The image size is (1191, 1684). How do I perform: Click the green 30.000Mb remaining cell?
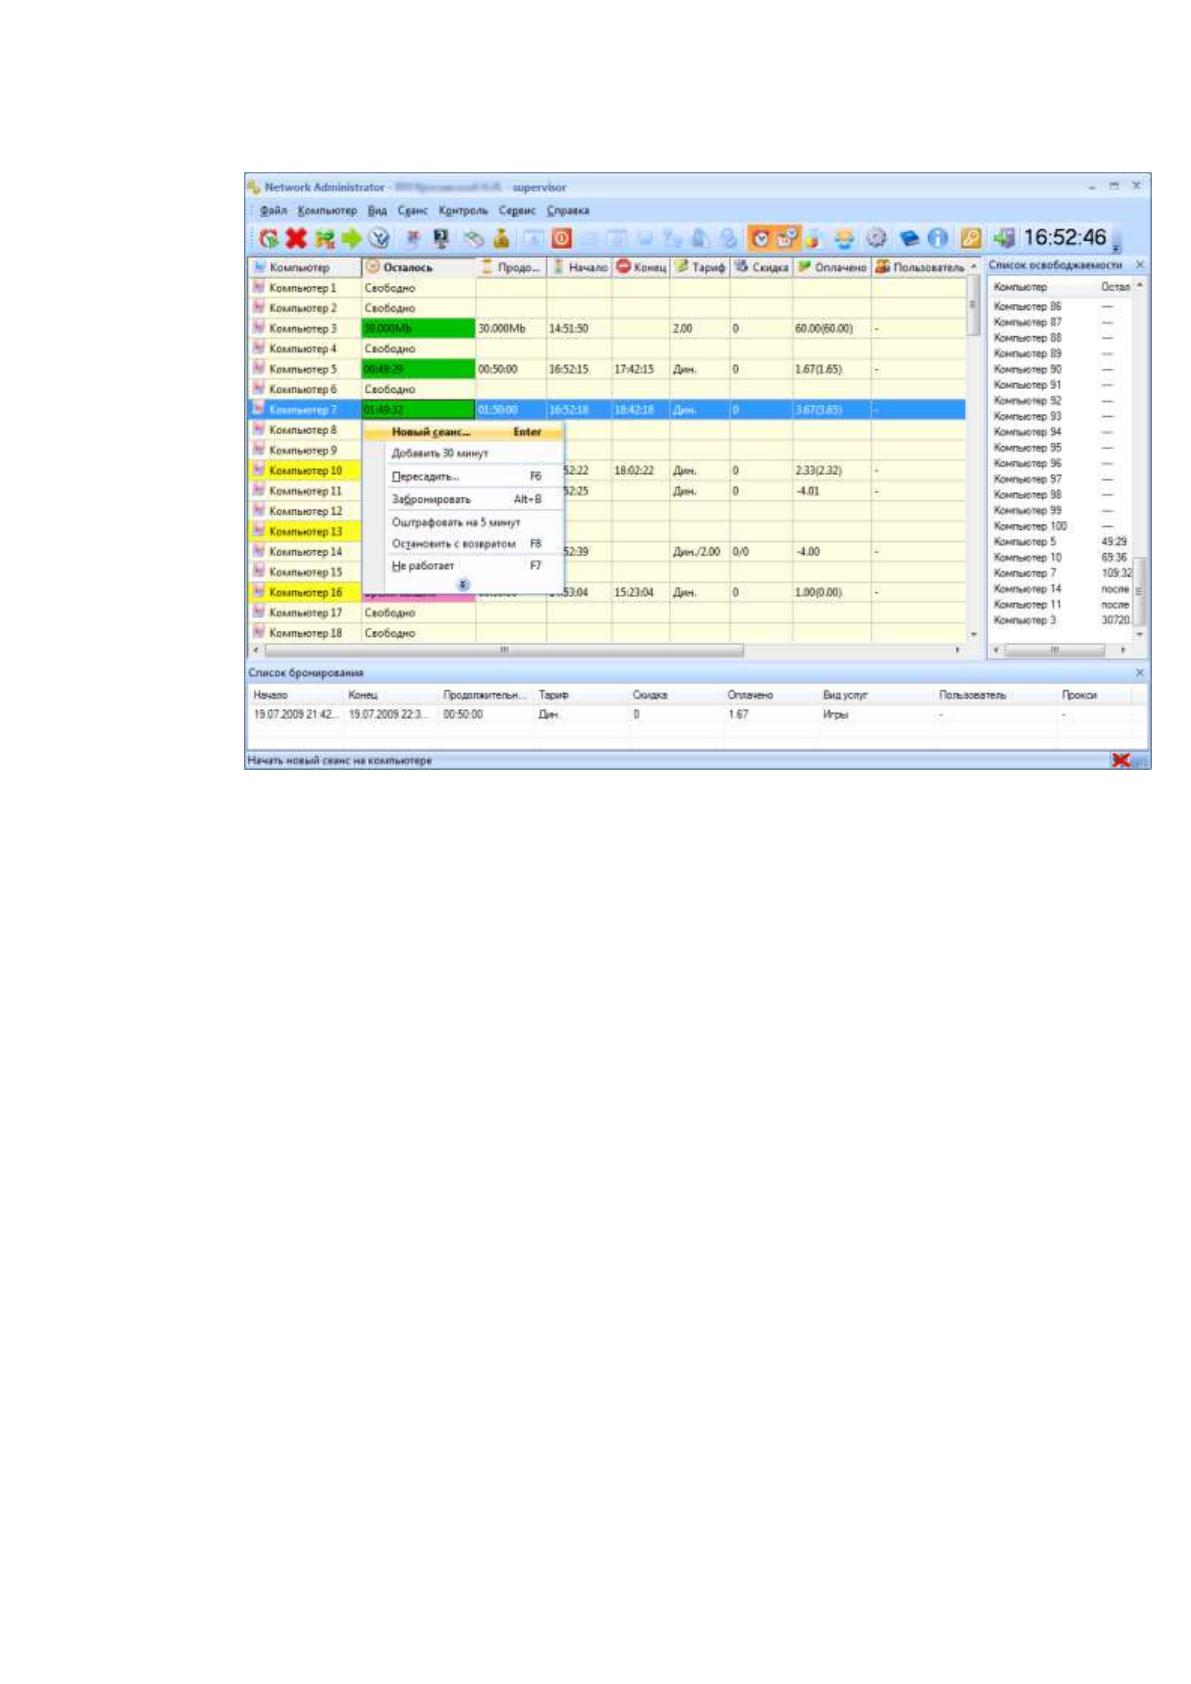[x=418, y=328]
